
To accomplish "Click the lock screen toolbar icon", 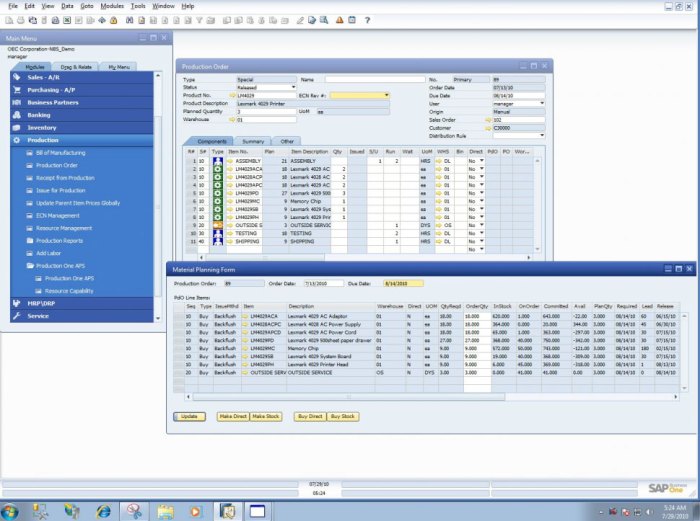I will coord(113,20).
